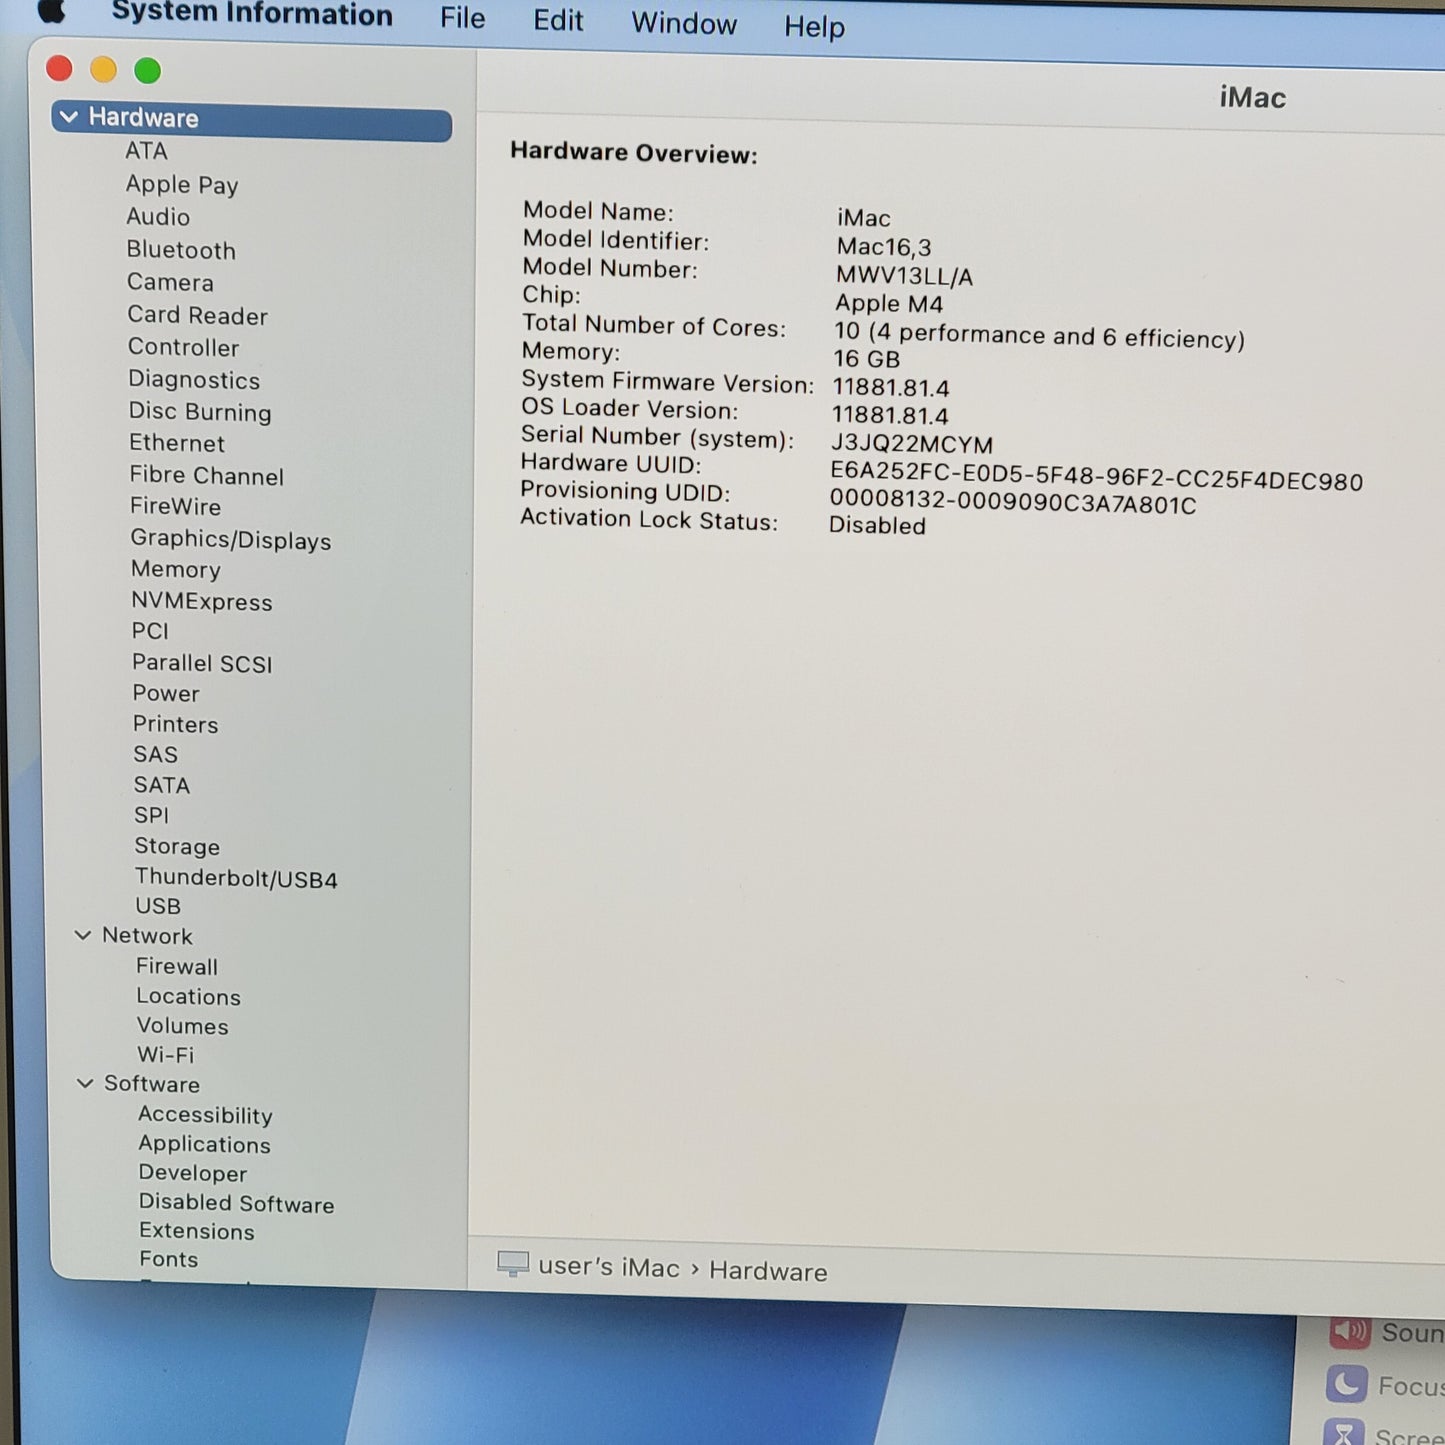Select Bluetooth in the Hardware sidebar
This screenshot has height=1445, width=1445.
(181, 250)
